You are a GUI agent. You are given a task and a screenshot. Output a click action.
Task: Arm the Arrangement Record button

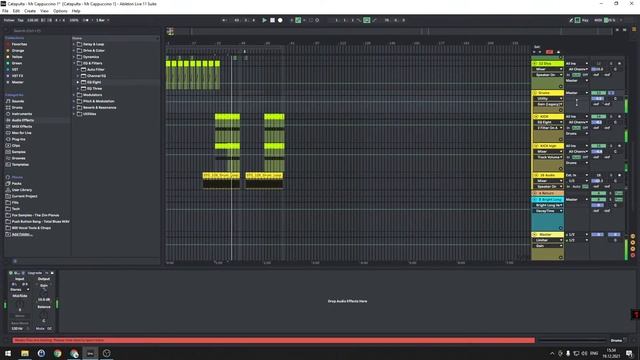click(280, 20)
